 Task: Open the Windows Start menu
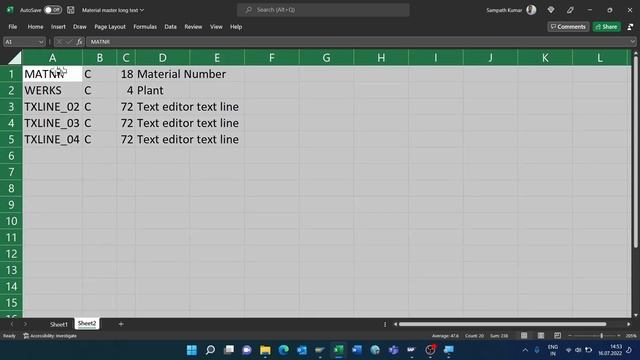(191, 350)
